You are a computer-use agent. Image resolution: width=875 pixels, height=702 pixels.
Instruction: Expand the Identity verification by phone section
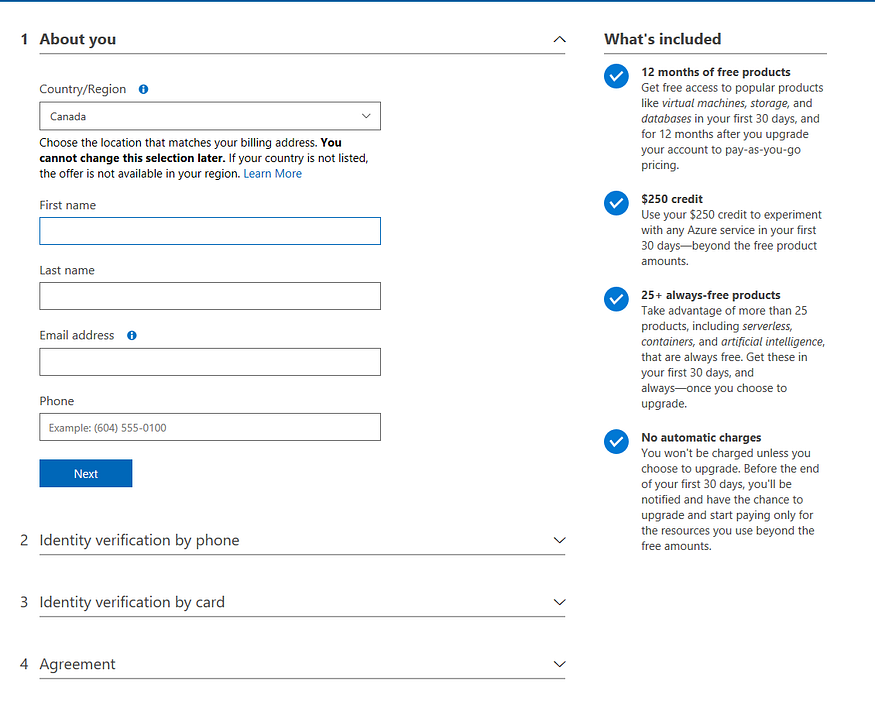559,539
